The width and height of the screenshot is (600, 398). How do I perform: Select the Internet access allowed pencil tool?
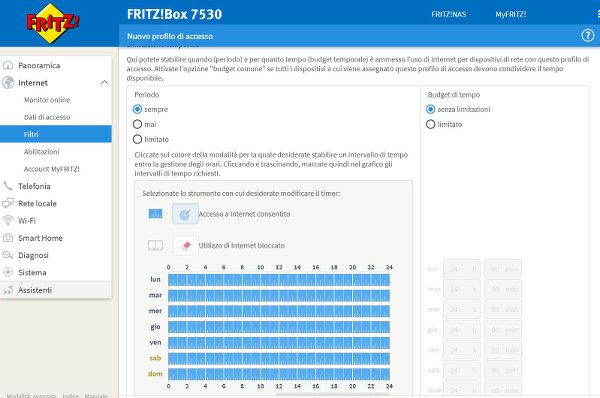(185, 214)
